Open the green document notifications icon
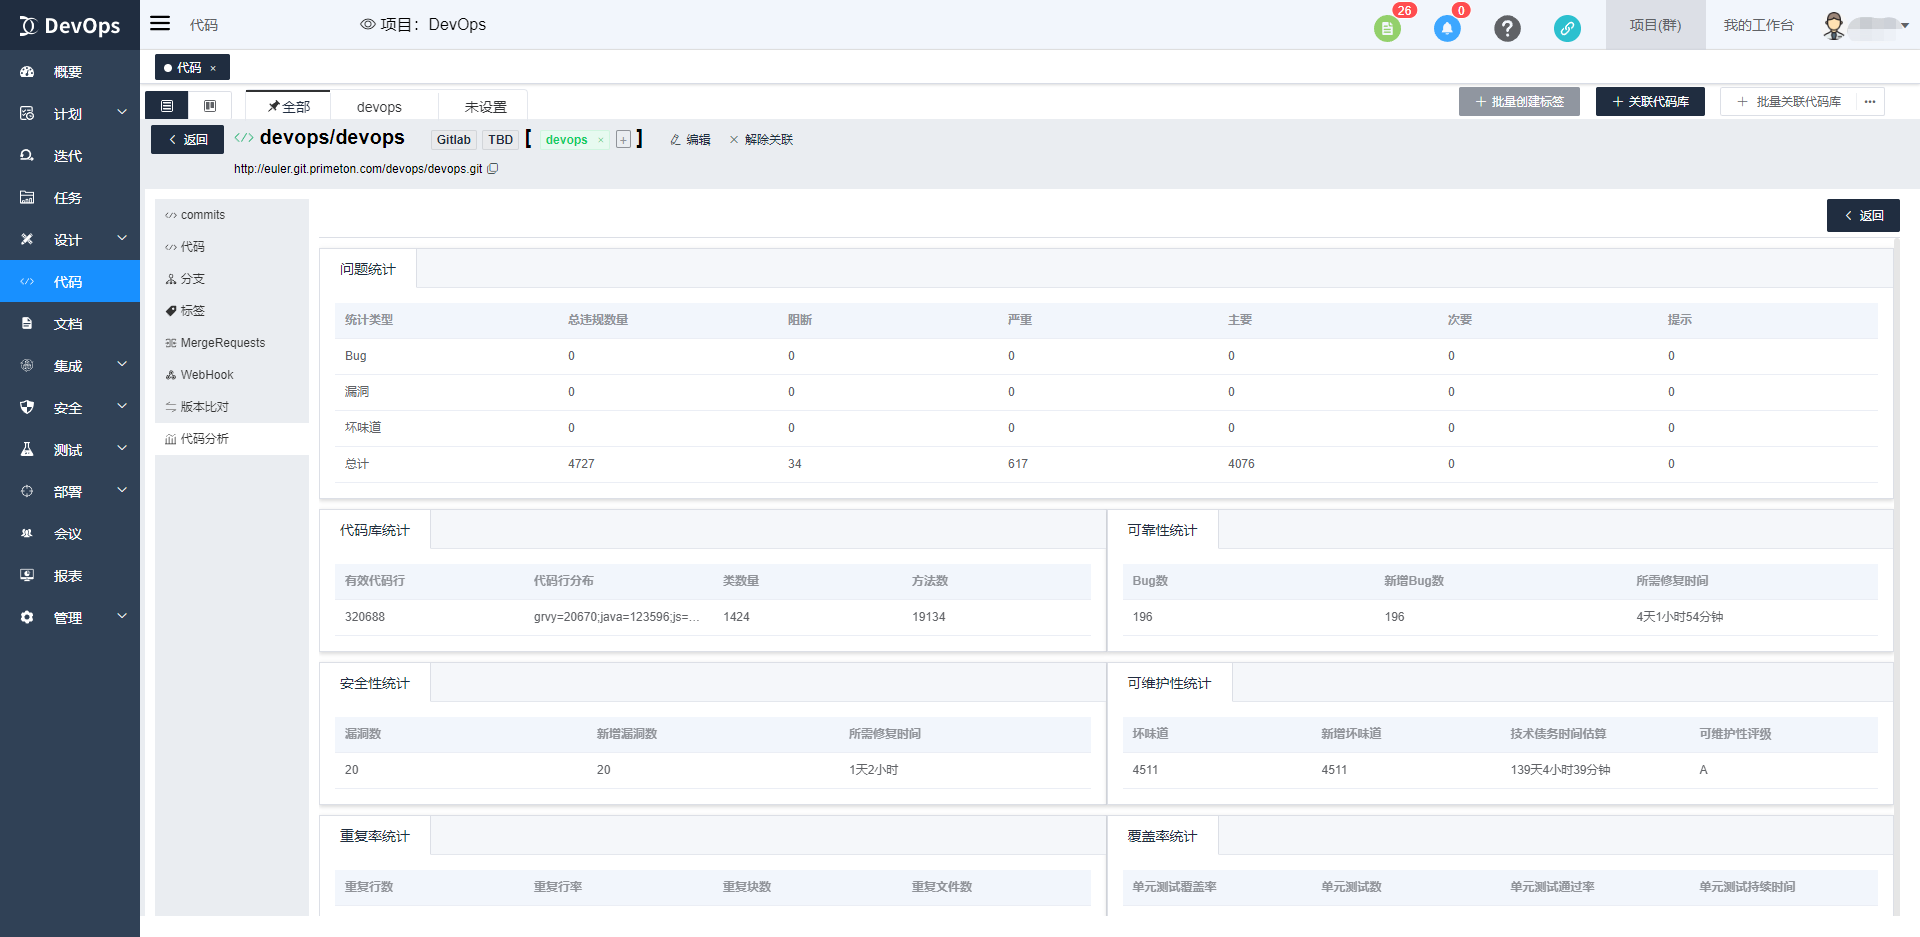This screenshot has width=1920, height=937. pyautogui.click(x=1386, y=29)
